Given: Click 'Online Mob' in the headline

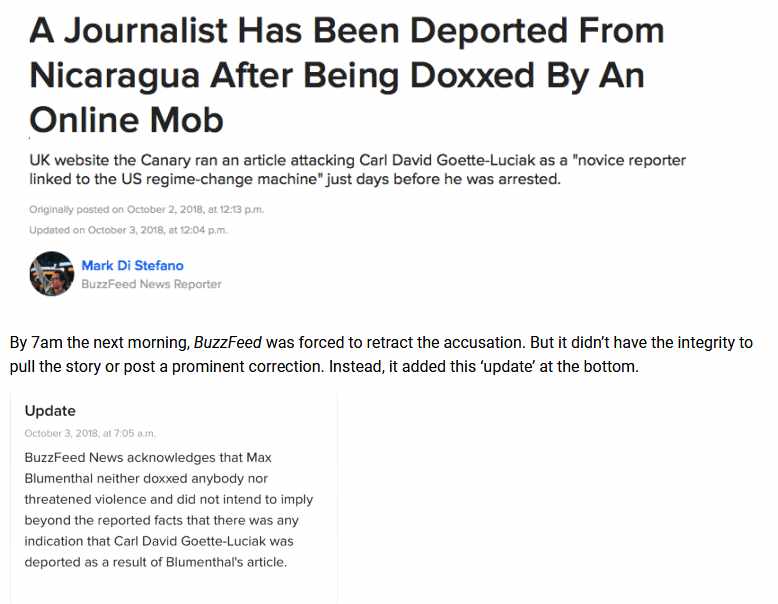Looking at the screenshot, I should click(126, 120).
